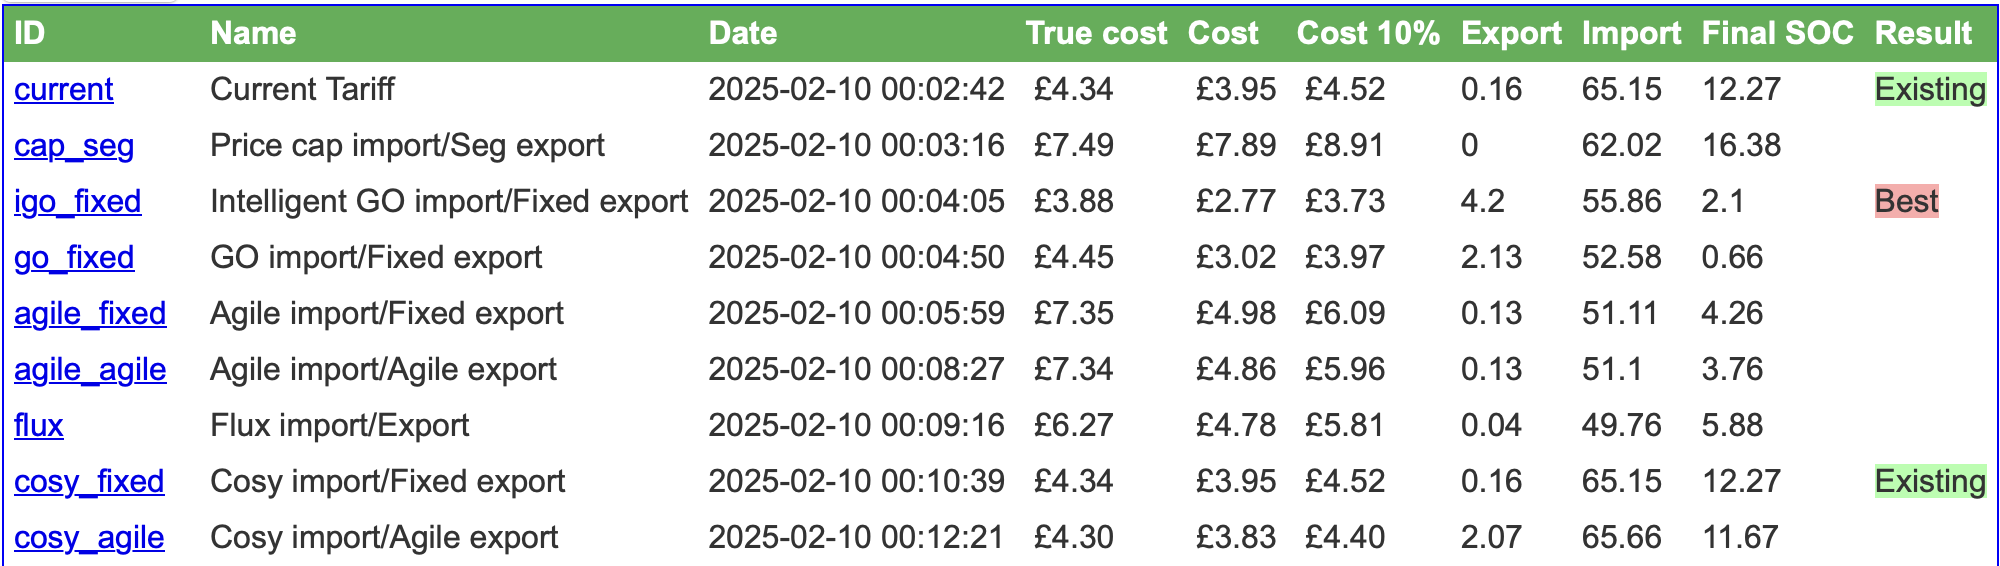Image resolution: width=2000 pixels, height=566 pixels.
Task: Open the igo_fixed link
Action: coord(78,202)
